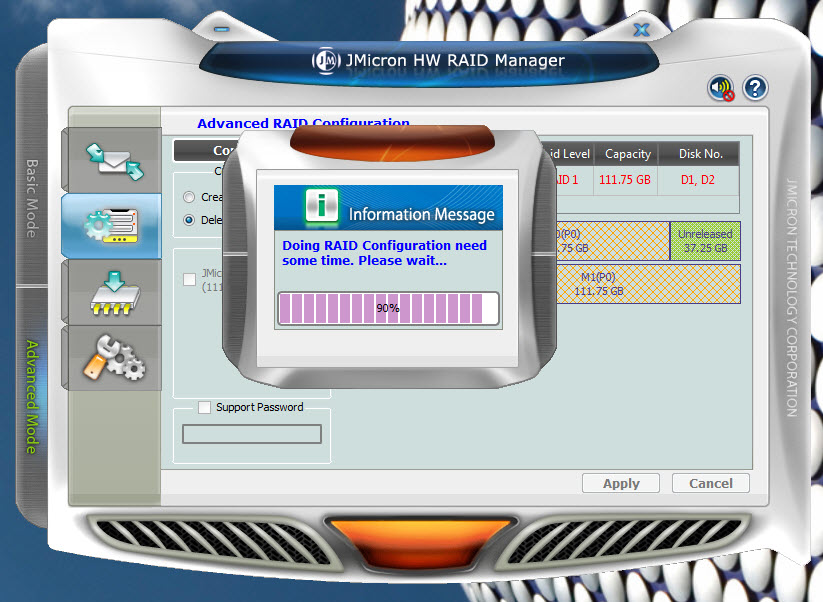Open the question mark help icon
Screen dimensions: 823x602
point(755,88)
